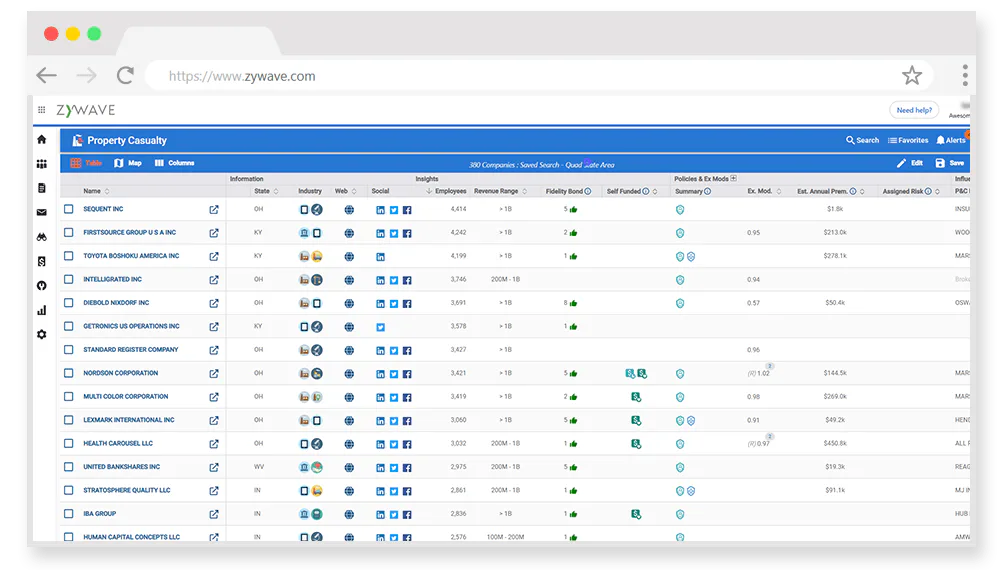Select the STRATOSPHERE QUALITY LLC checkbox

(x=69, y=490)
